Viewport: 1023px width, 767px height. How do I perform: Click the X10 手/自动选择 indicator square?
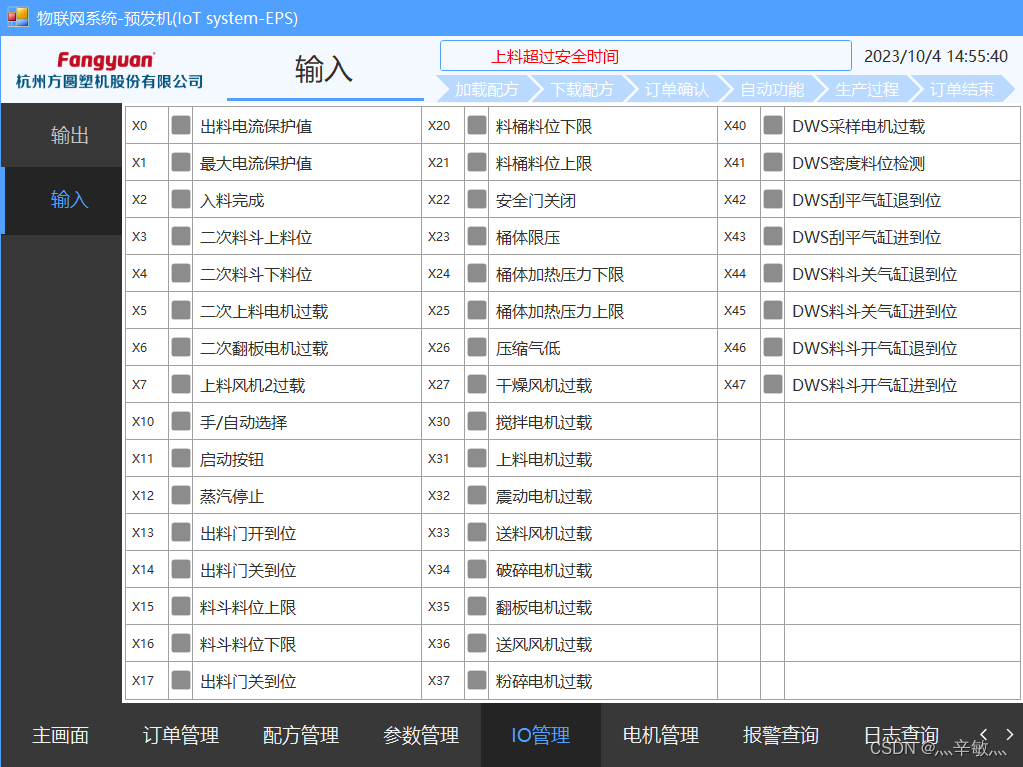click(181, 421)
